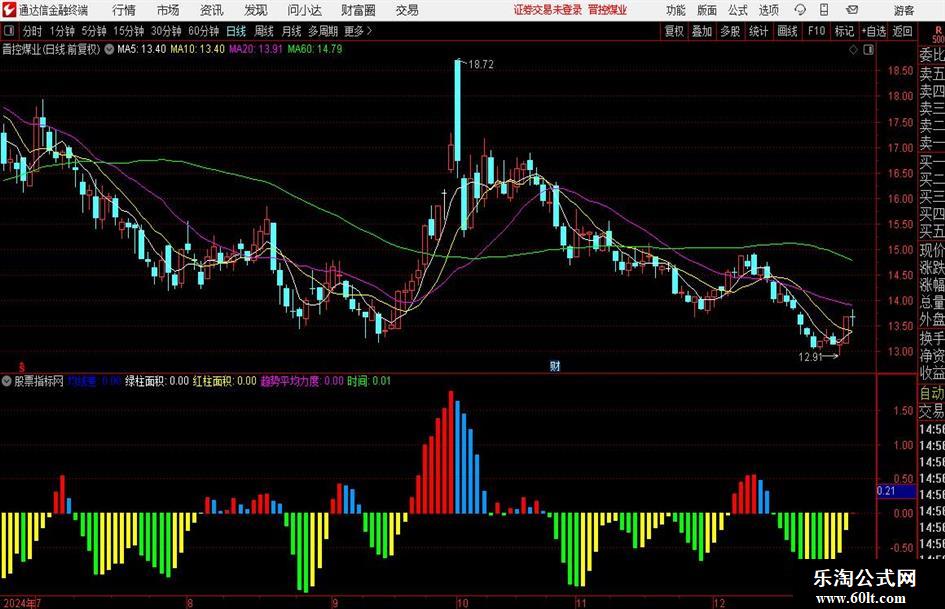Open the 选项 menu

click(x=768, y=10)
